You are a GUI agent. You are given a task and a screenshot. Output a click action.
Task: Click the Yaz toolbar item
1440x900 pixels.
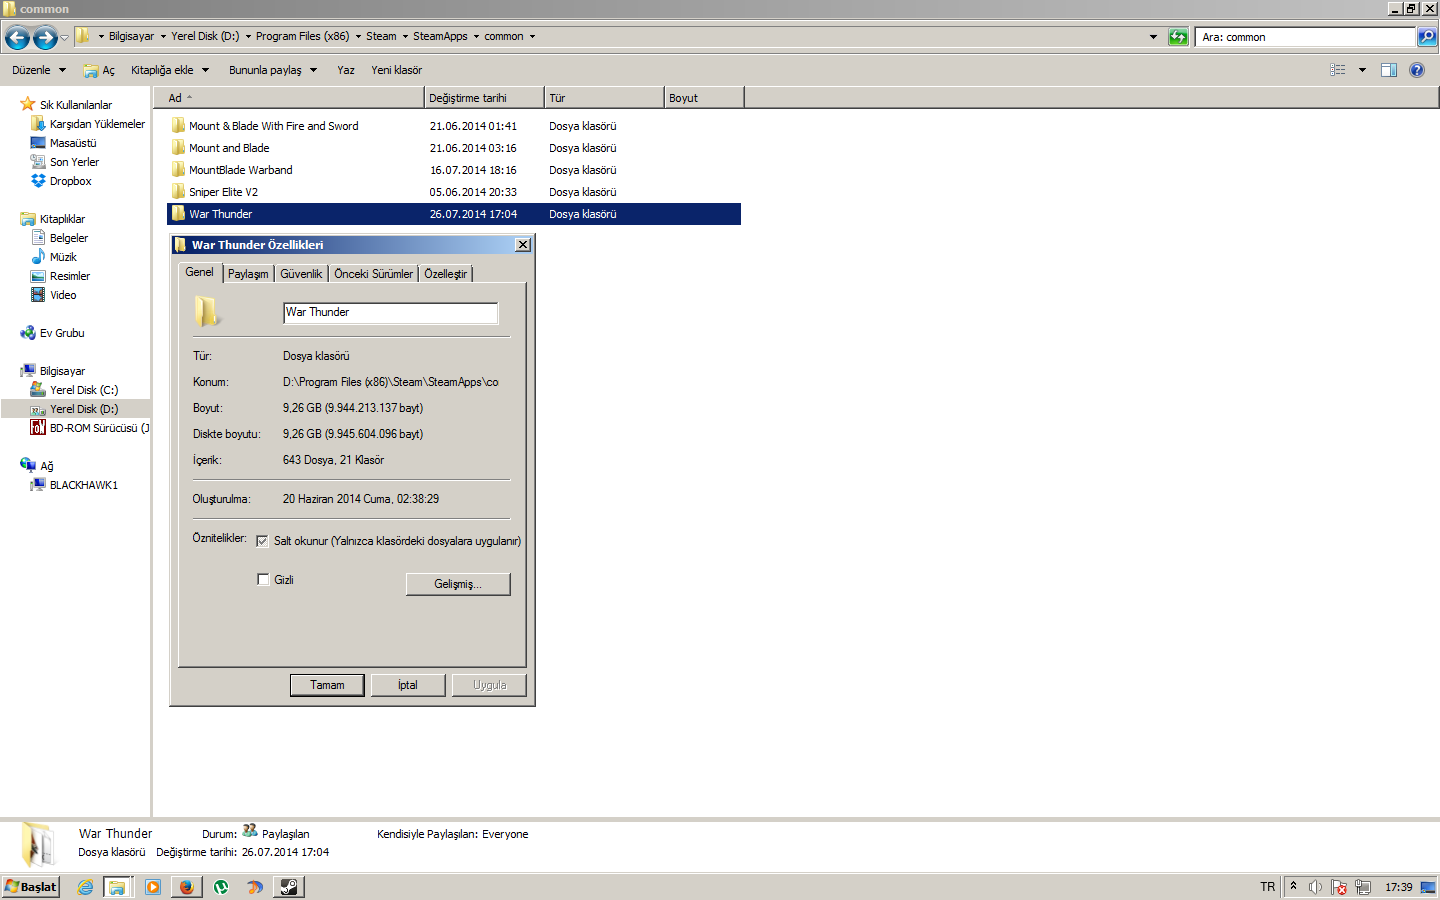coord(346,70)
